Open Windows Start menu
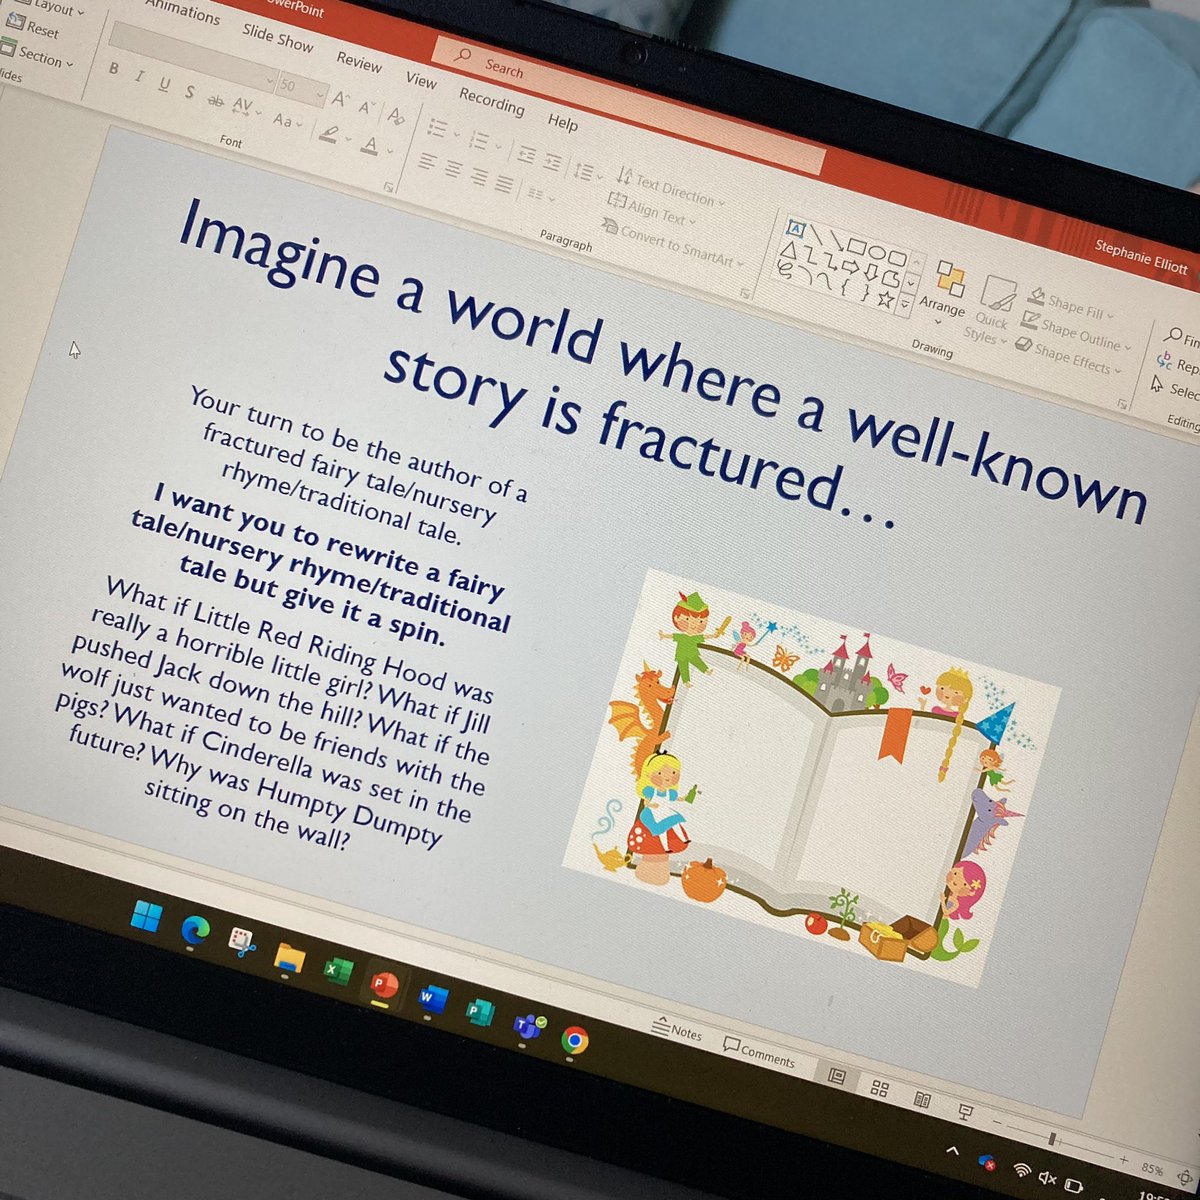This screenshot has width=1200, height=1200. click(147, 914)
